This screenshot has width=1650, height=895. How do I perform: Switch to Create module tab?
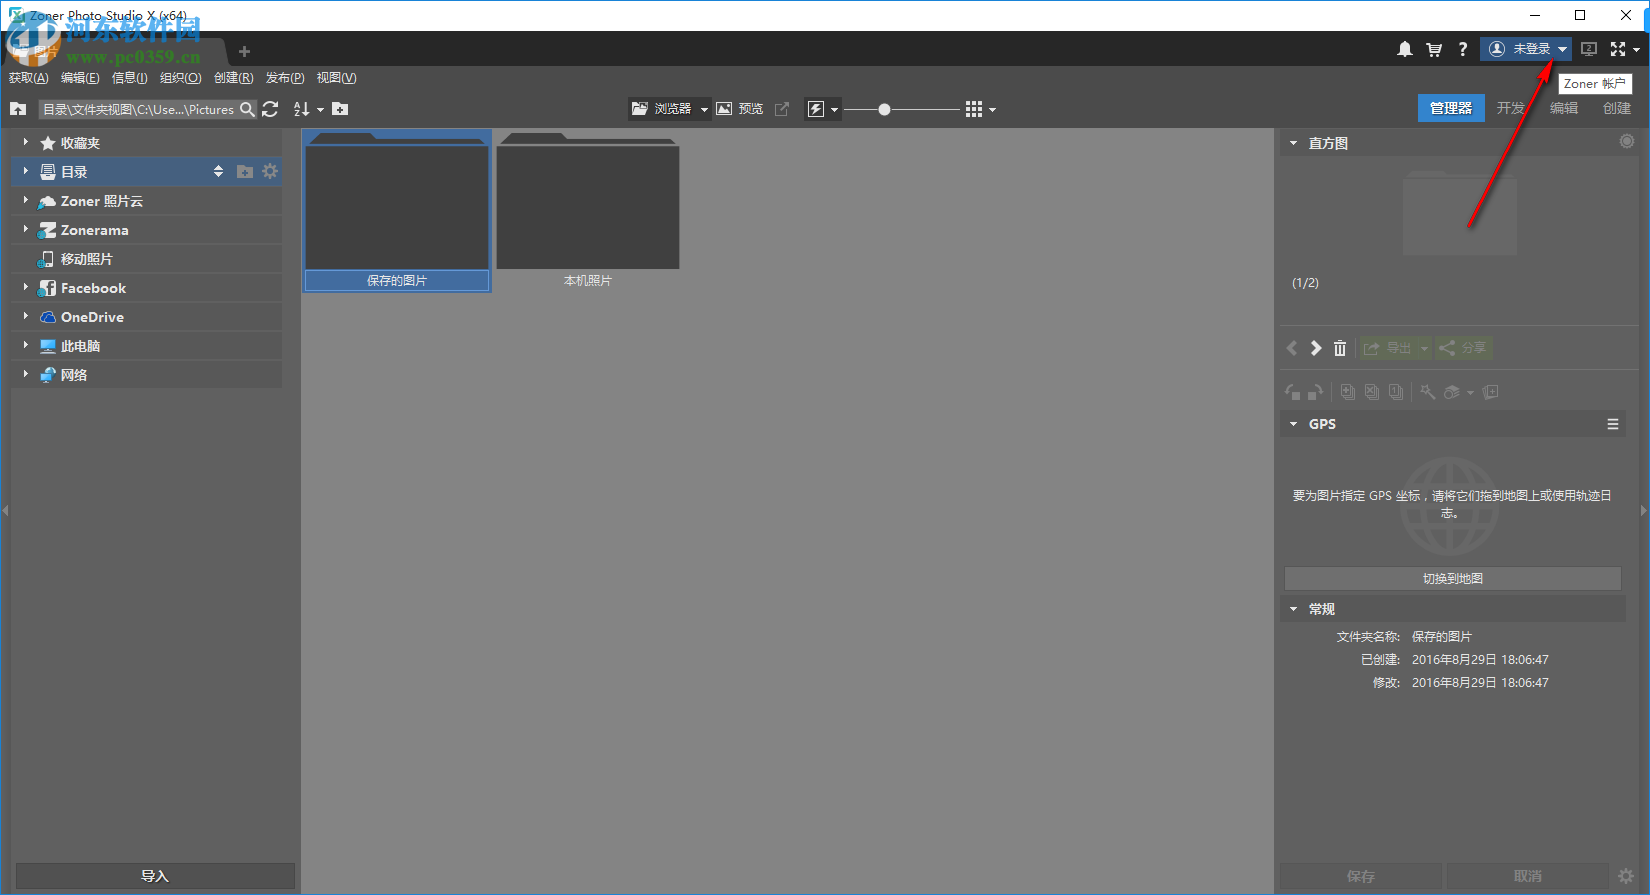(1617, 108)
